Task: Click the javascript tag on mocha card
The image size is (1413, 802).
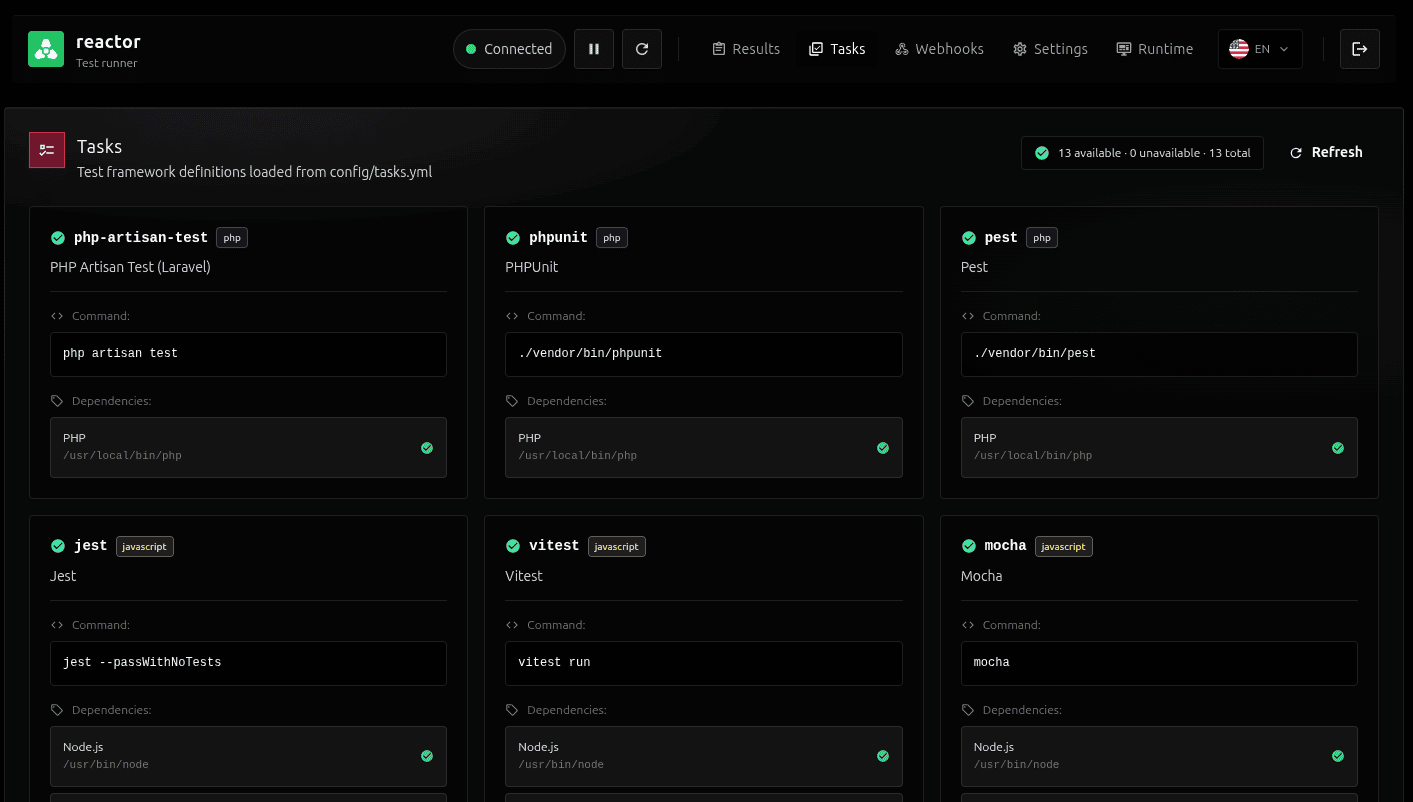Action: click(x=1064, y=547)
